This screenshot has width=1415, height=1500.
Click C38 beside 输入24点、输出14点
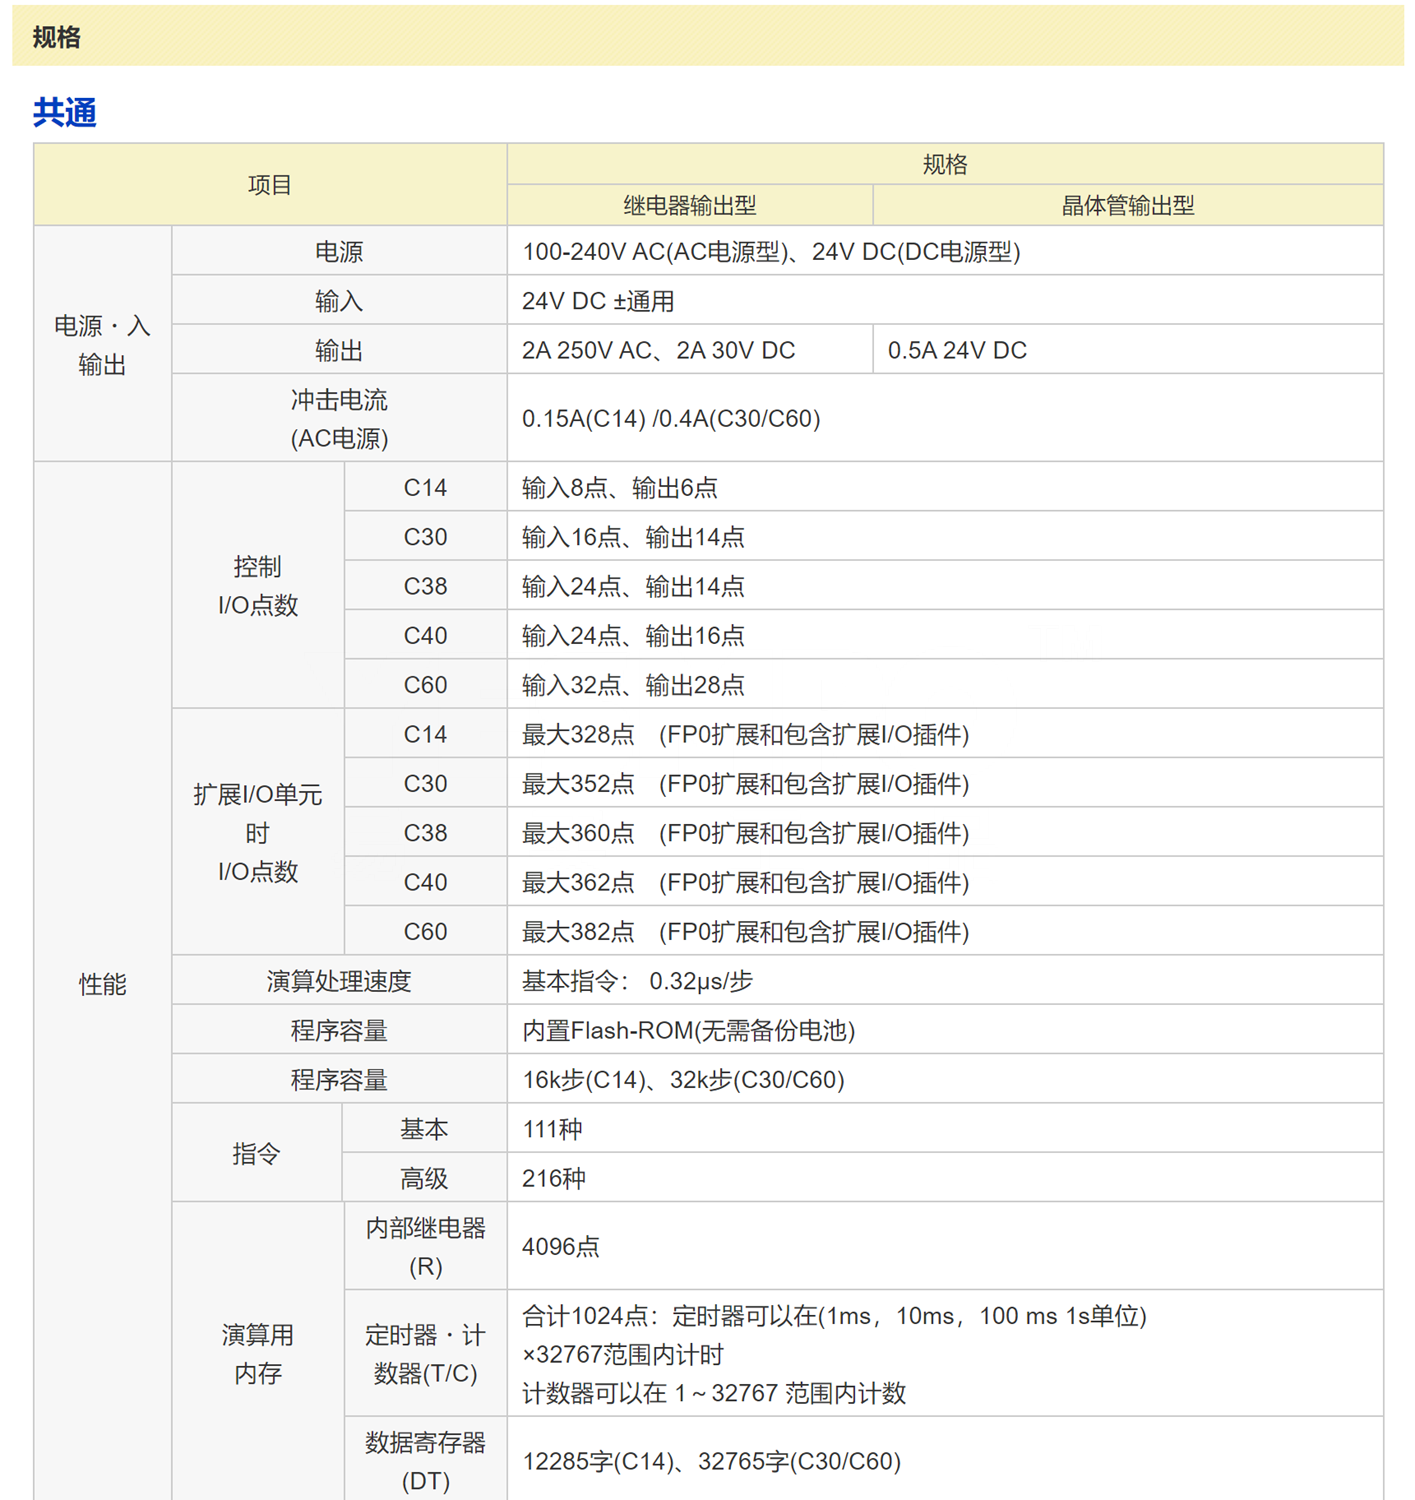point(425,586)
